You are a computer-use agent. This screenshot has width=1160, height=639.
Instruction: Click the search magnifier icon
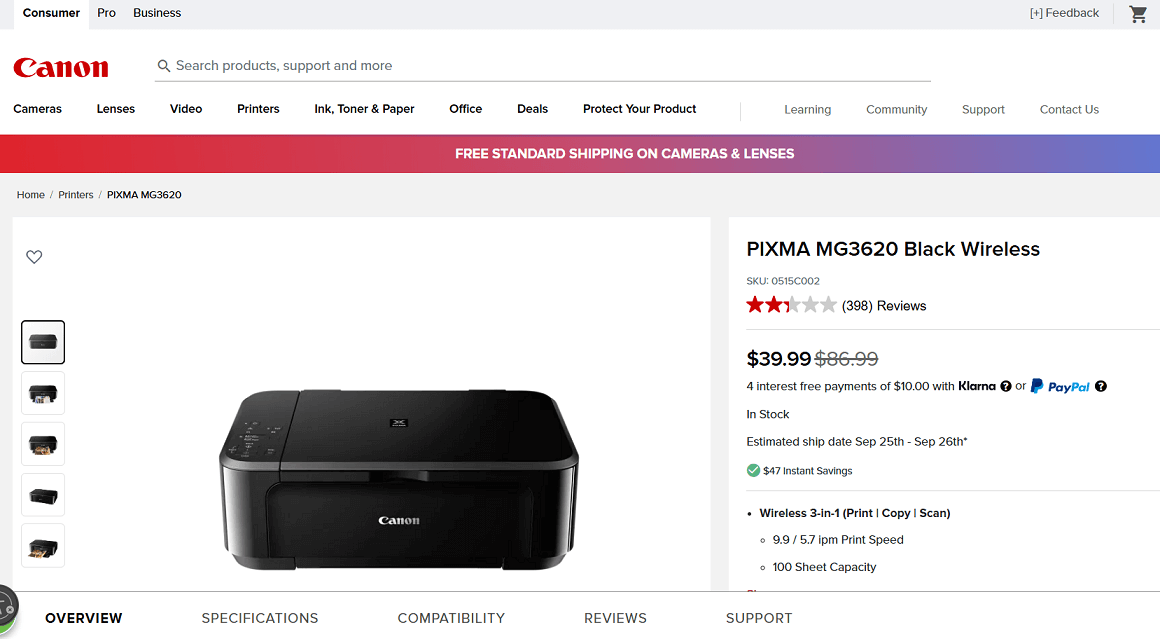pos(163,65)
